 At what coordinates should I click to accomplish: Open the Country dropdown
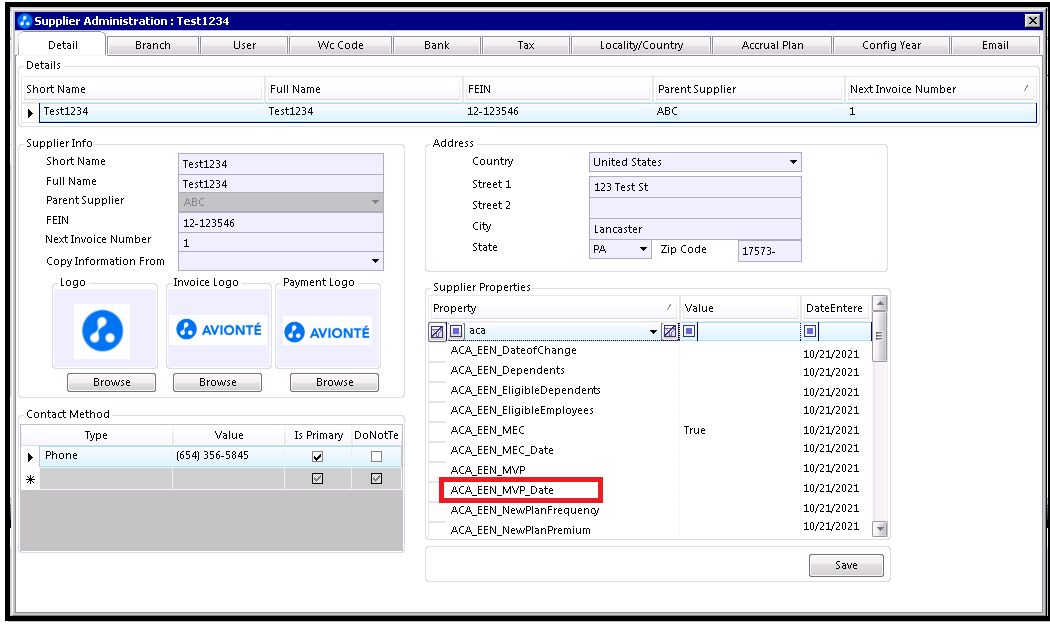point(793,162)
